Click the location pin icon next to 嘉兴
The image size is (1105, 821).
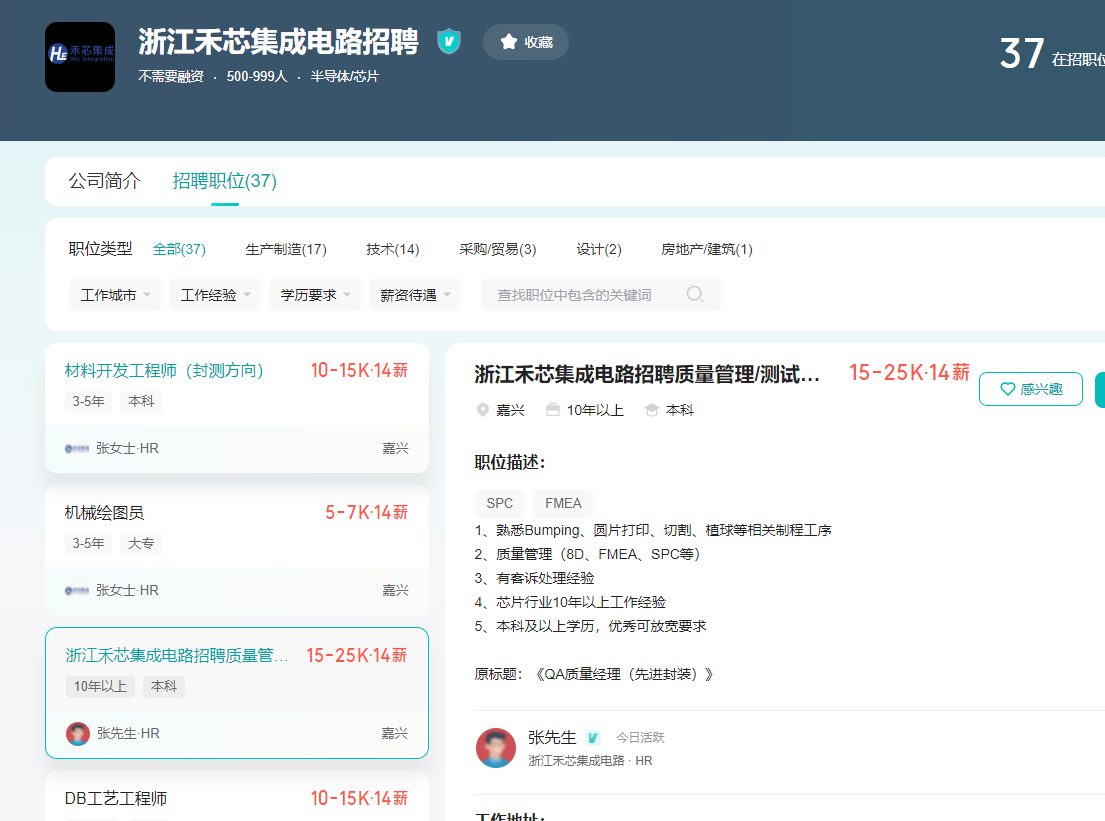pyautogui.click(x=483, y=410)
